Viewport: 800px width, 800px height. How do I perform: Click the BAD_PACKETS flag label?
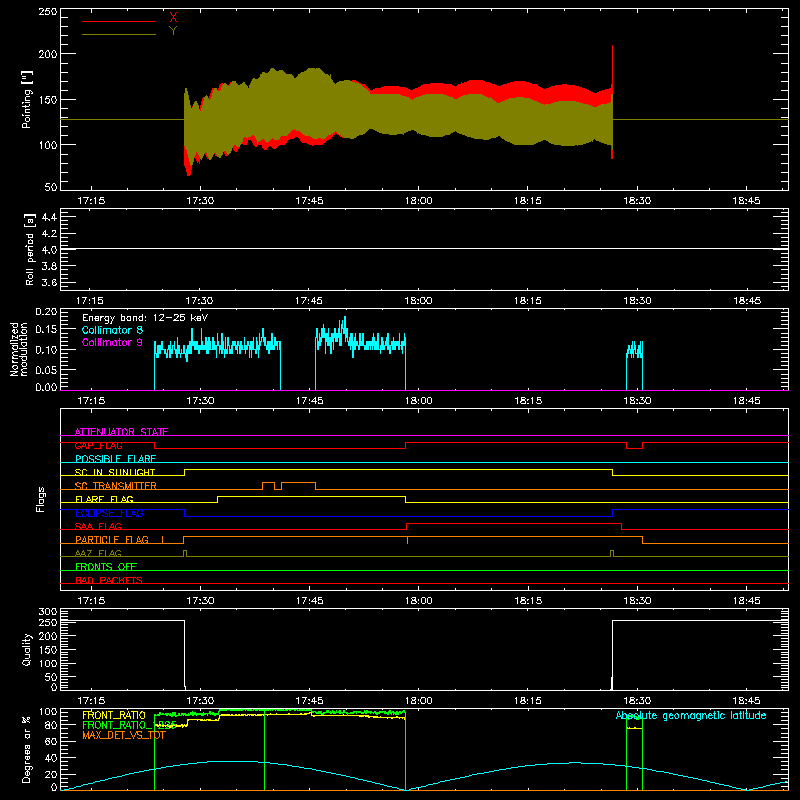[109, 580]
